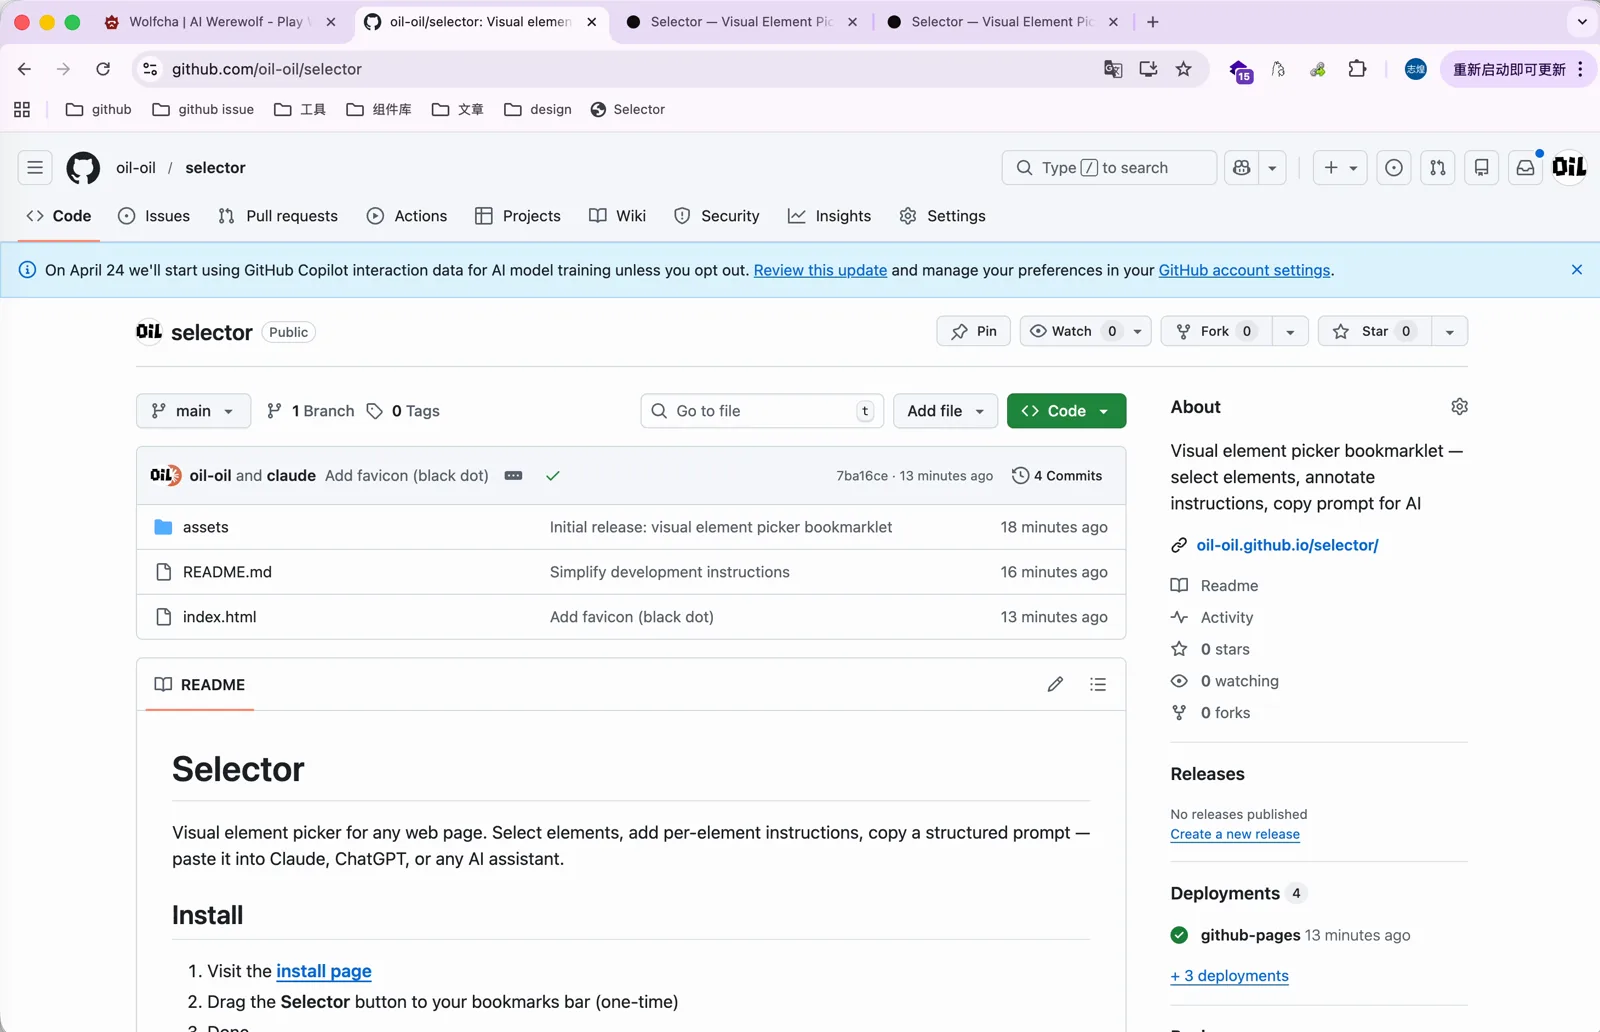Open notifications inbox icon
The image size is (1600, 1032).
[x=1525, y=168]
